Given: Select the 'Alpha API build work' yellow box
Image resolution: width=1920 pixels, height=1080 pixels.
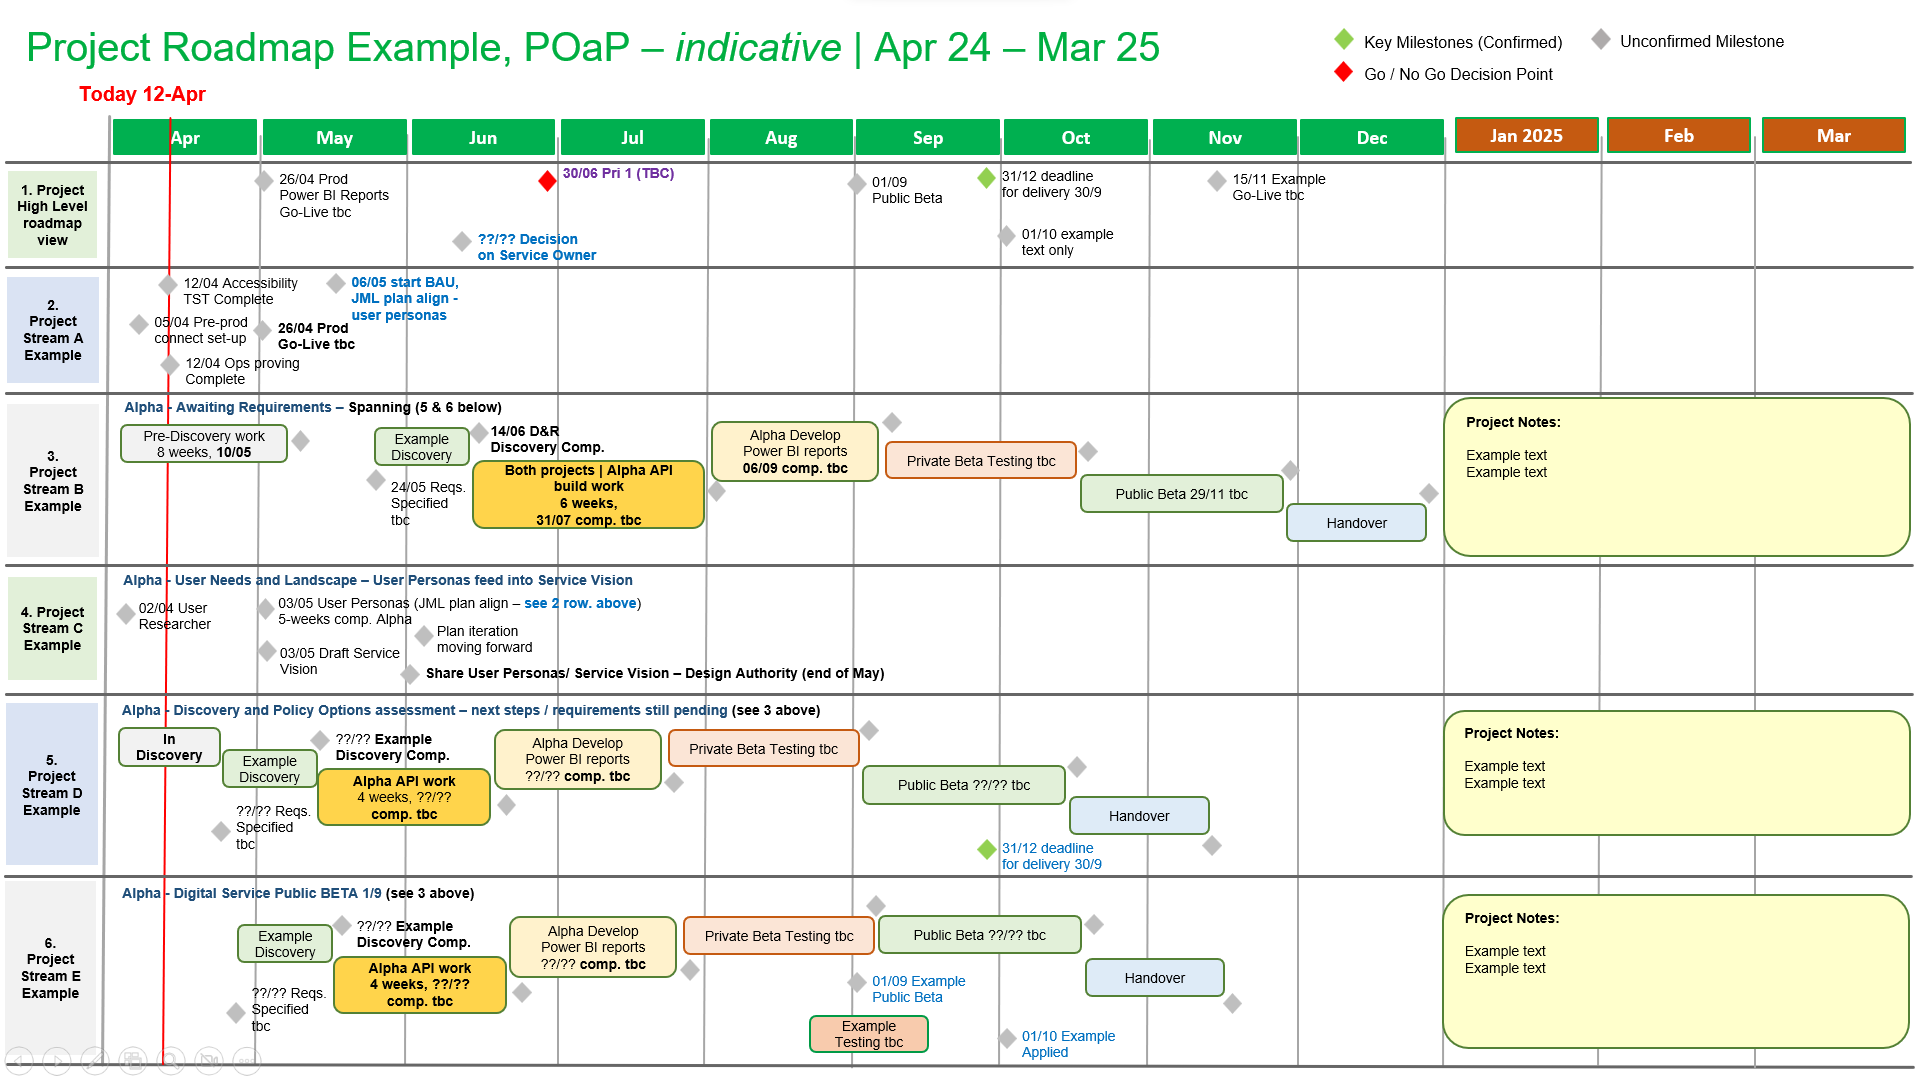Looking at the screenshot, I should [588, 494].
